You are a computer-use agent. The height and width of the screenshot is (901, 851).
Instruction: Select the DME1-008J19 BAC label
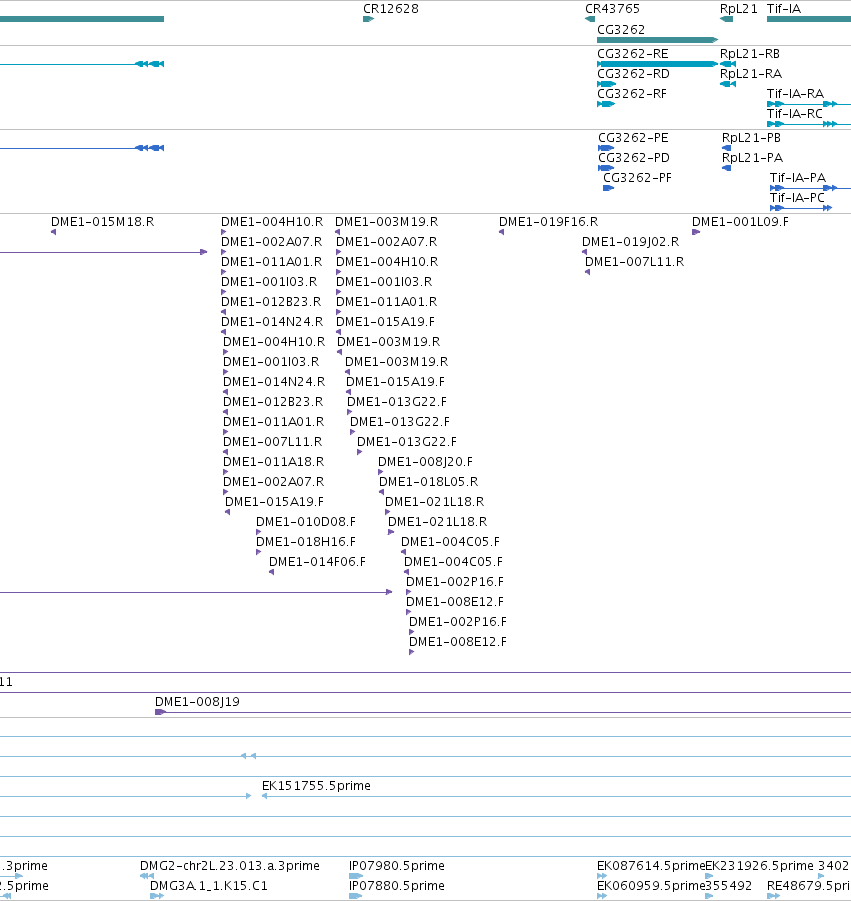click(197, 702)
